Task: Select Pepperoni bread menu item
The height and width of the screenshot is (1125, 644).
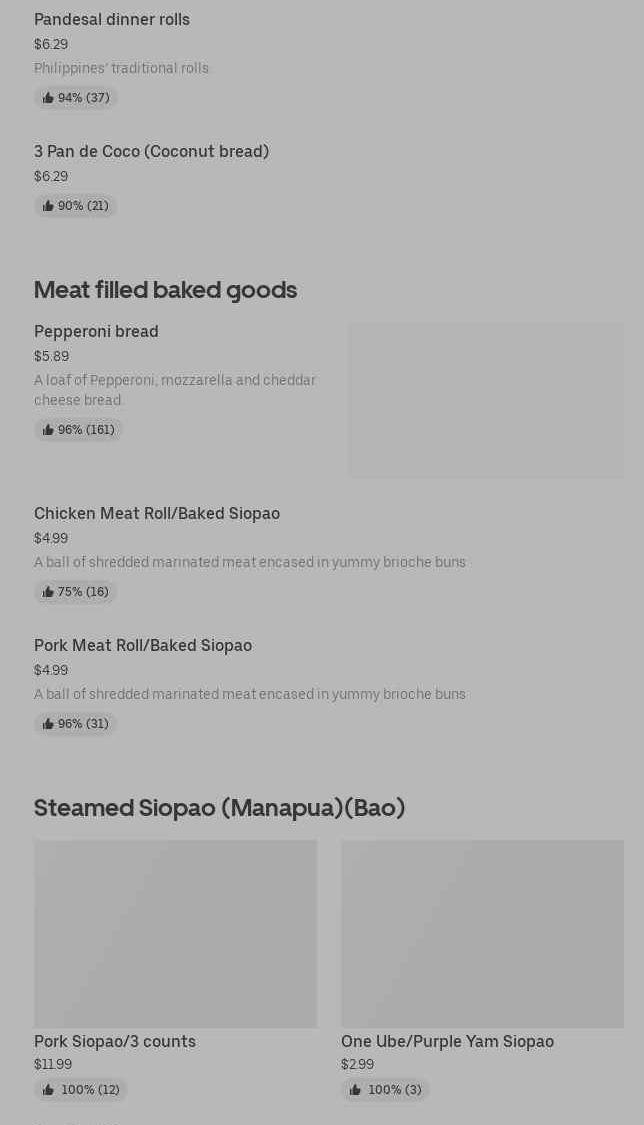Action: coord(96,331)
